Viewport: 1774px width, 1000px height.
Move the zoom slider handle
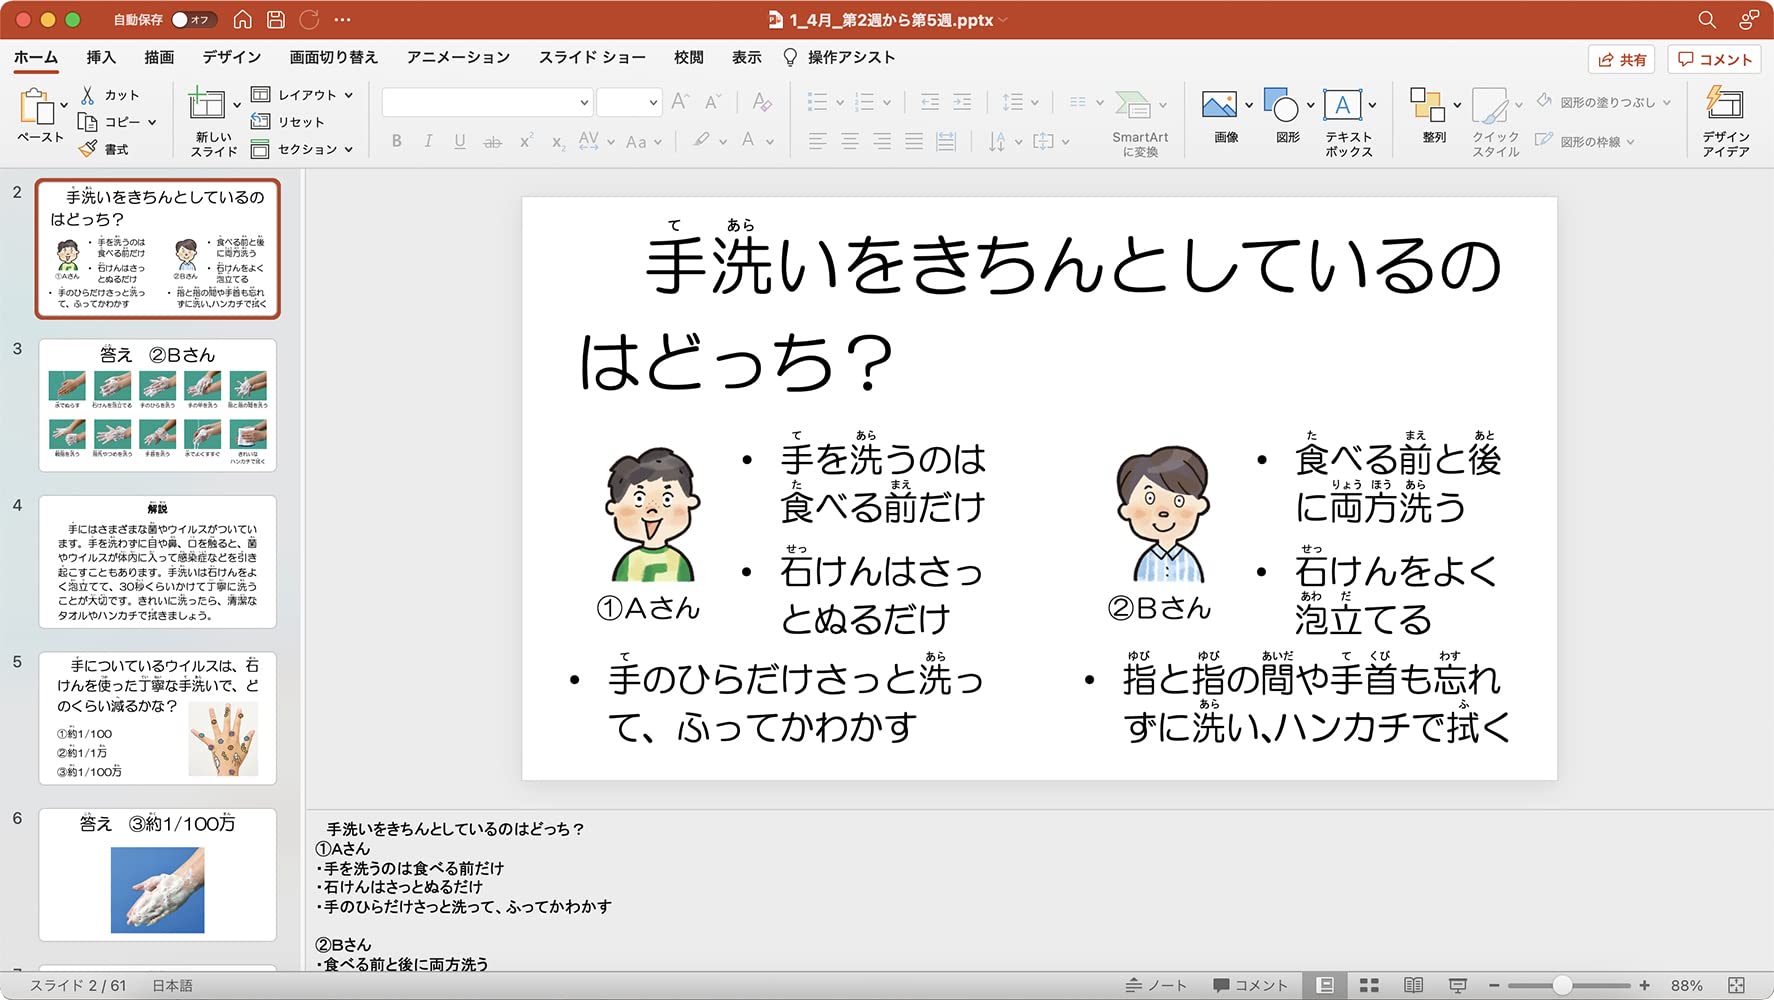coord(1561,985)
